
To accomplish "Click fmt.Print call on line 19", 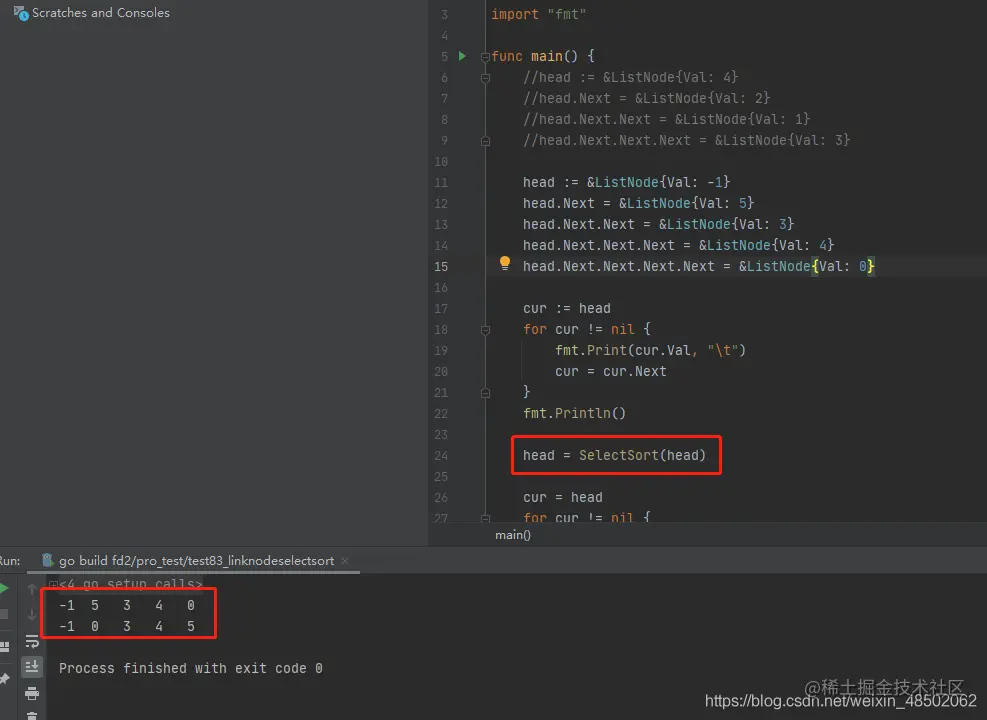I will click(x=650, y=351).
